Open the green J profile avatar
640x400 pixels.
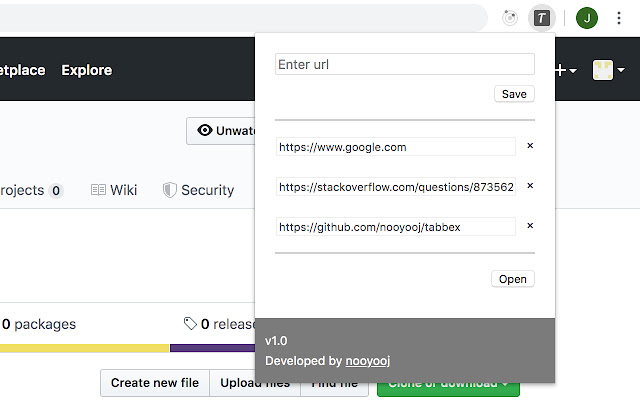[587, 18]
